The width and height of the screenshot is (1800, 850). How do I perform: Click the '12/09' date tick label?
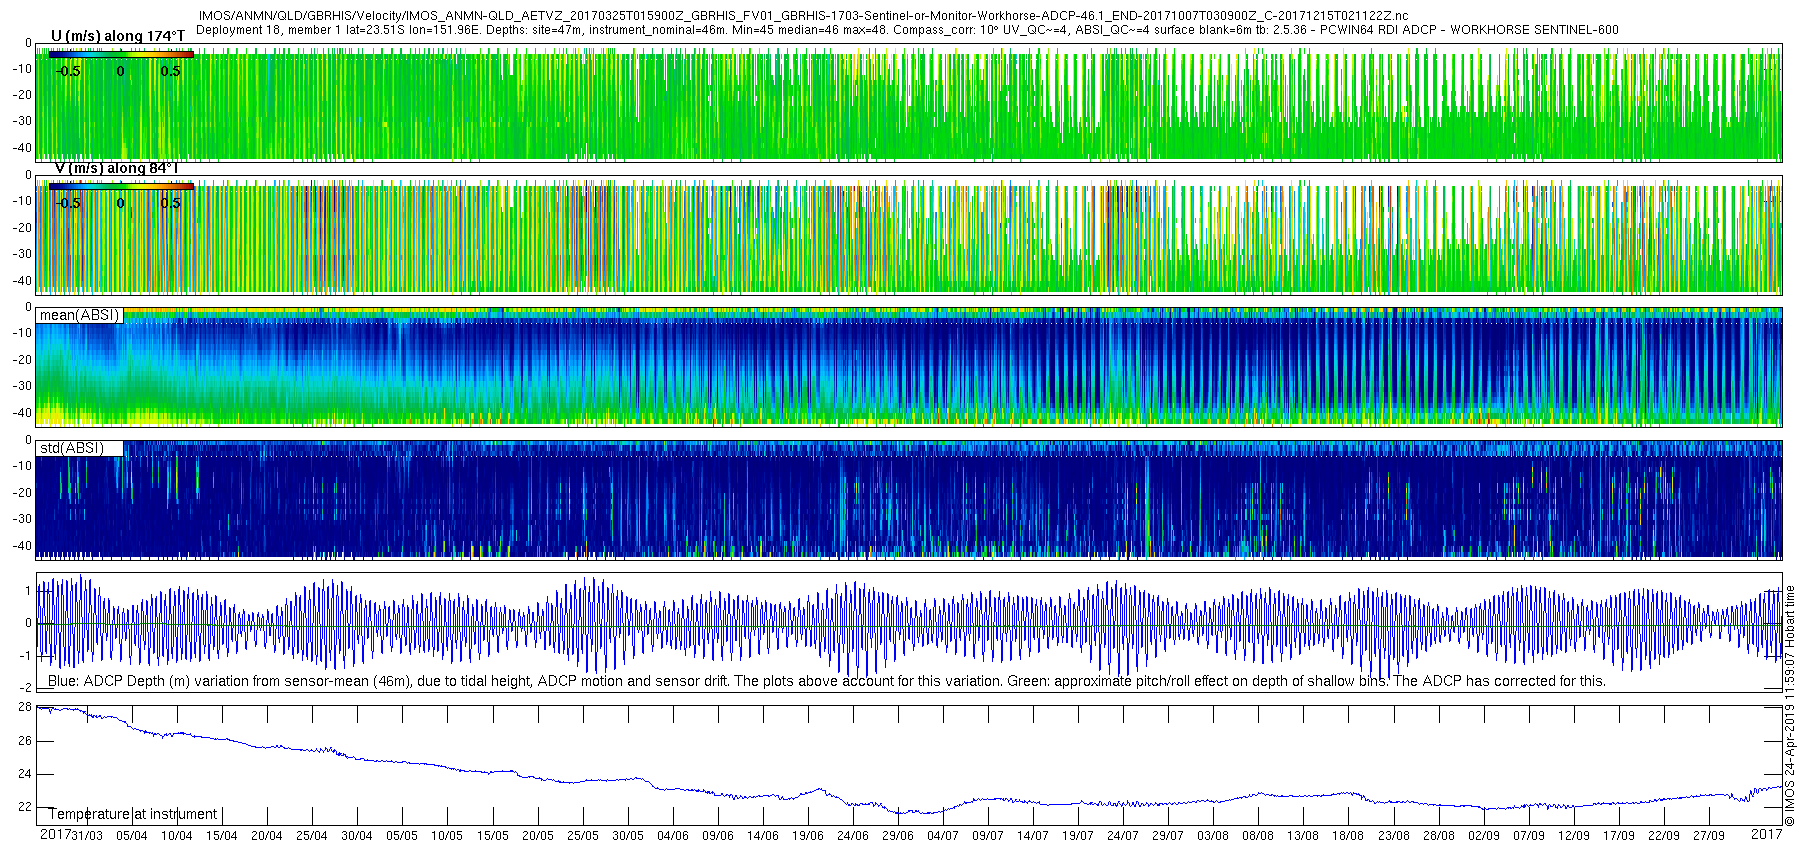click(1574, 836)
